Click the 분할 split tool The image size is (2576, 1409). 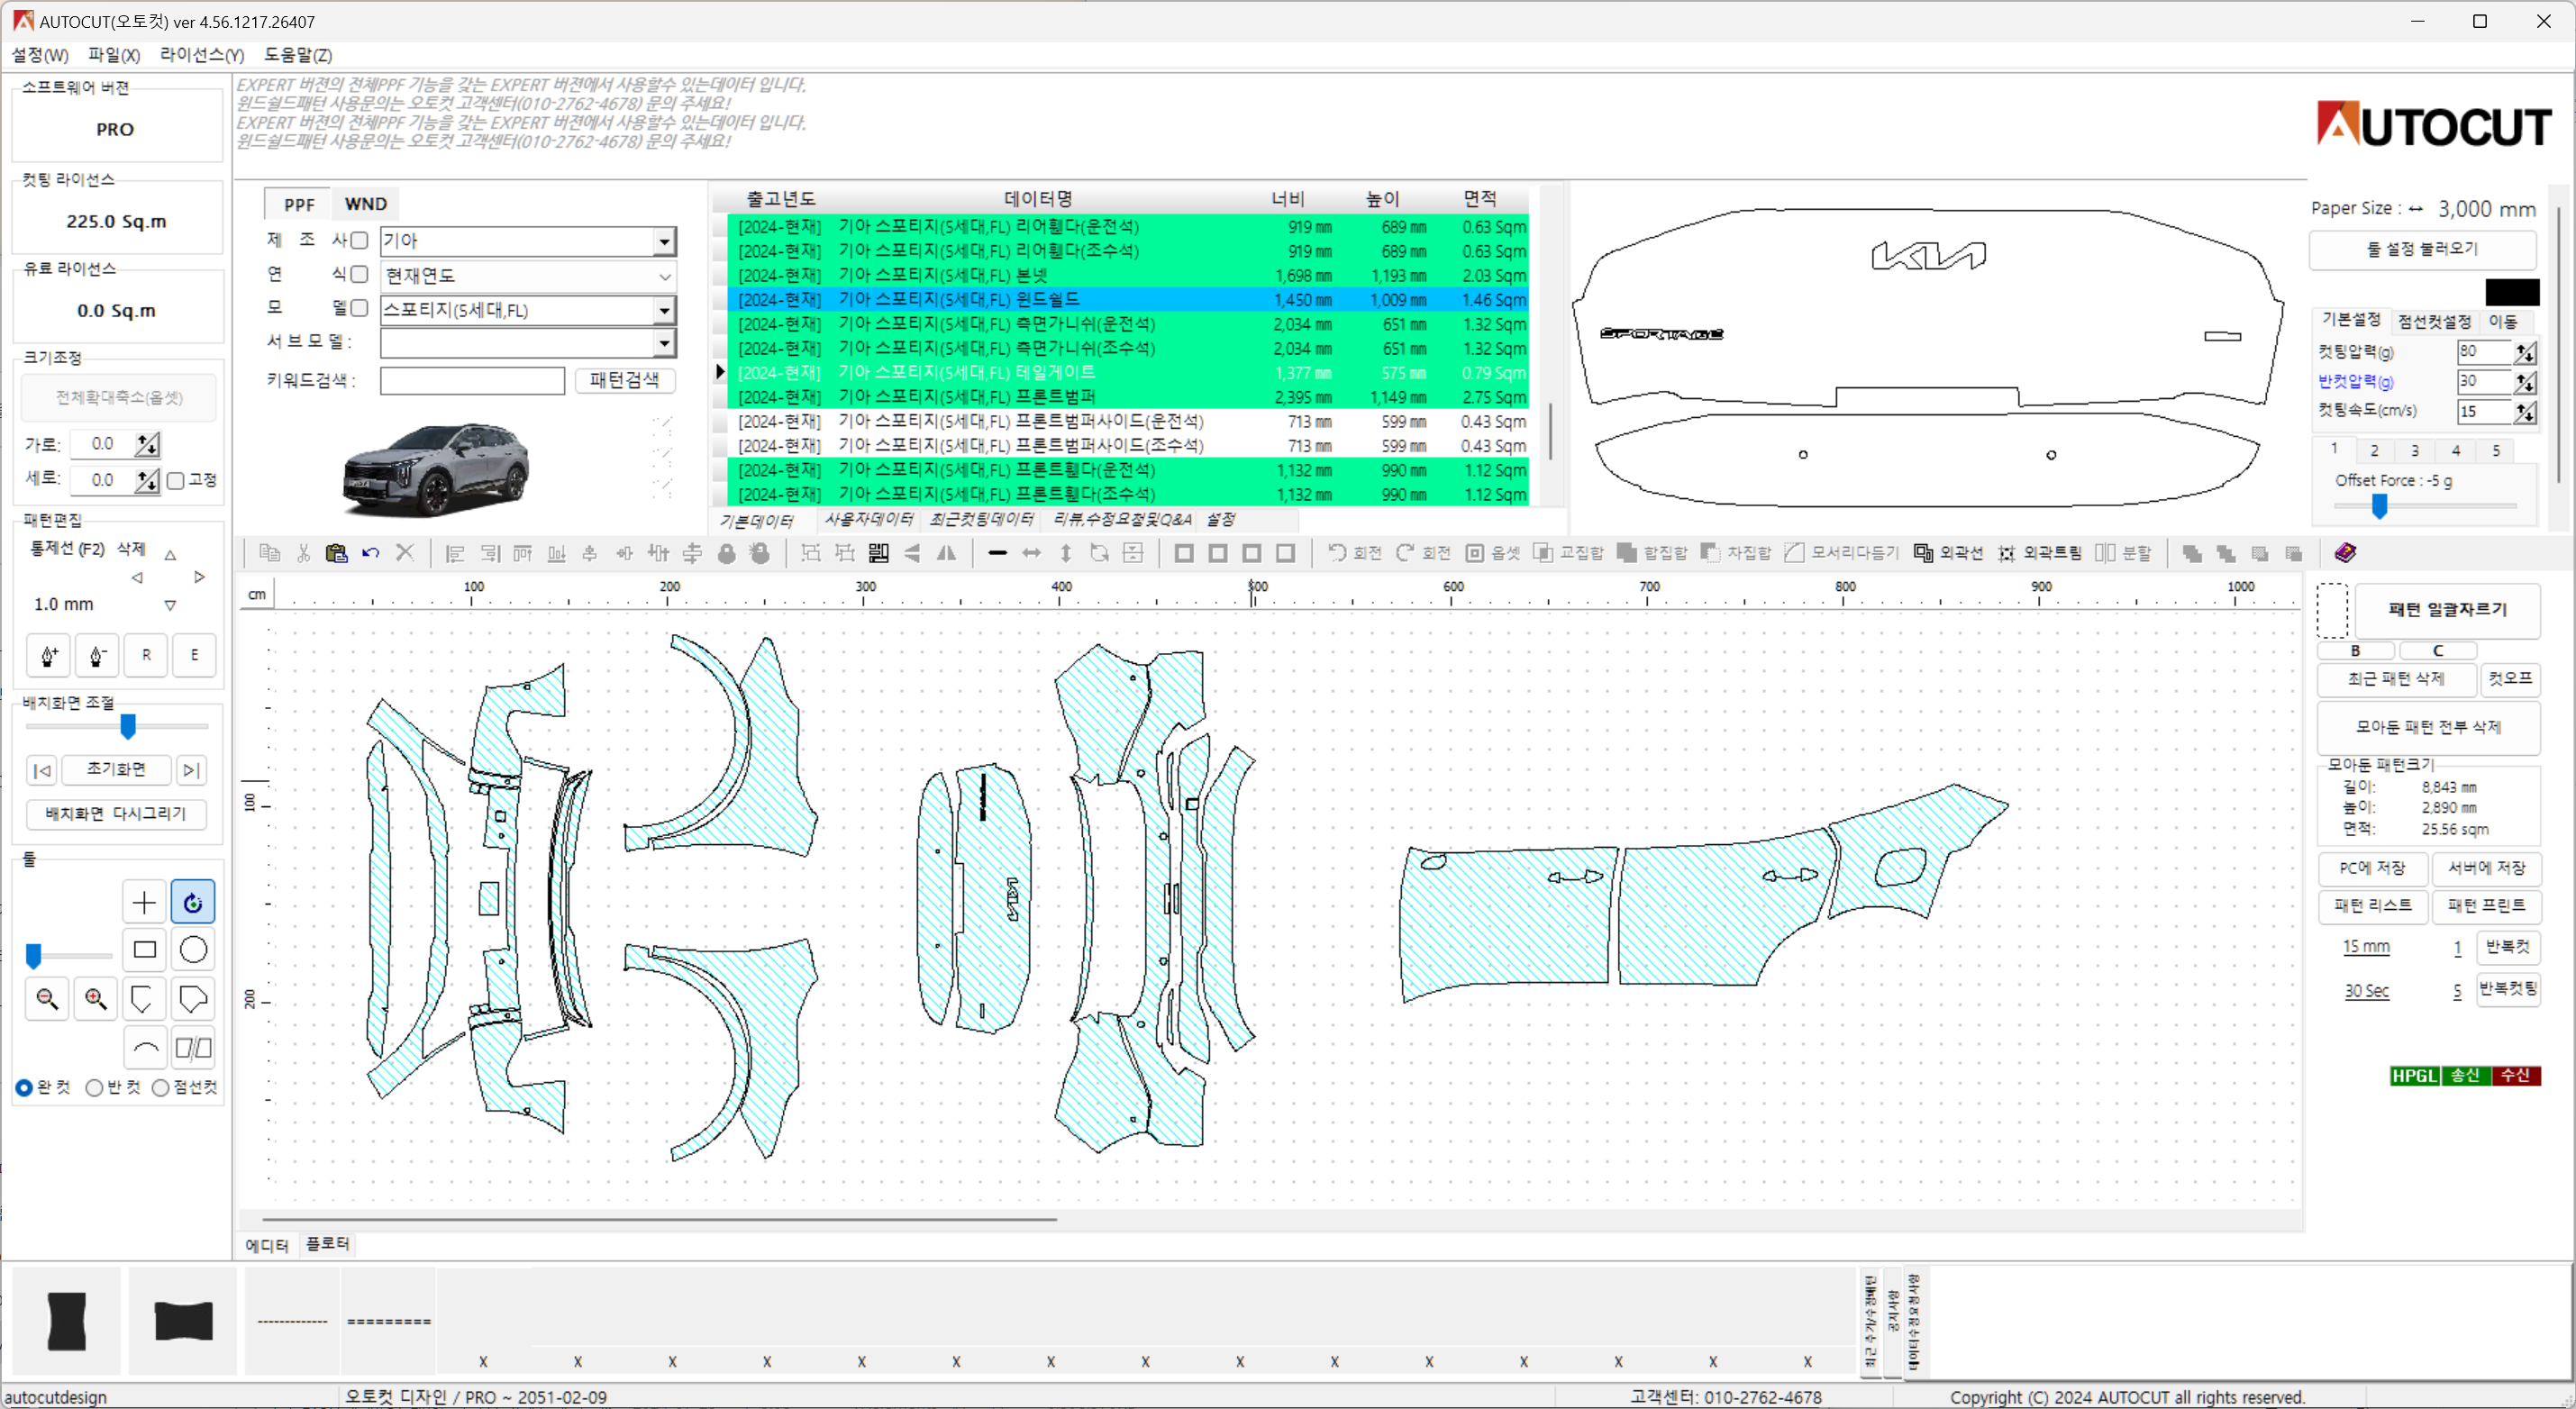click(x=2123, y=553)
